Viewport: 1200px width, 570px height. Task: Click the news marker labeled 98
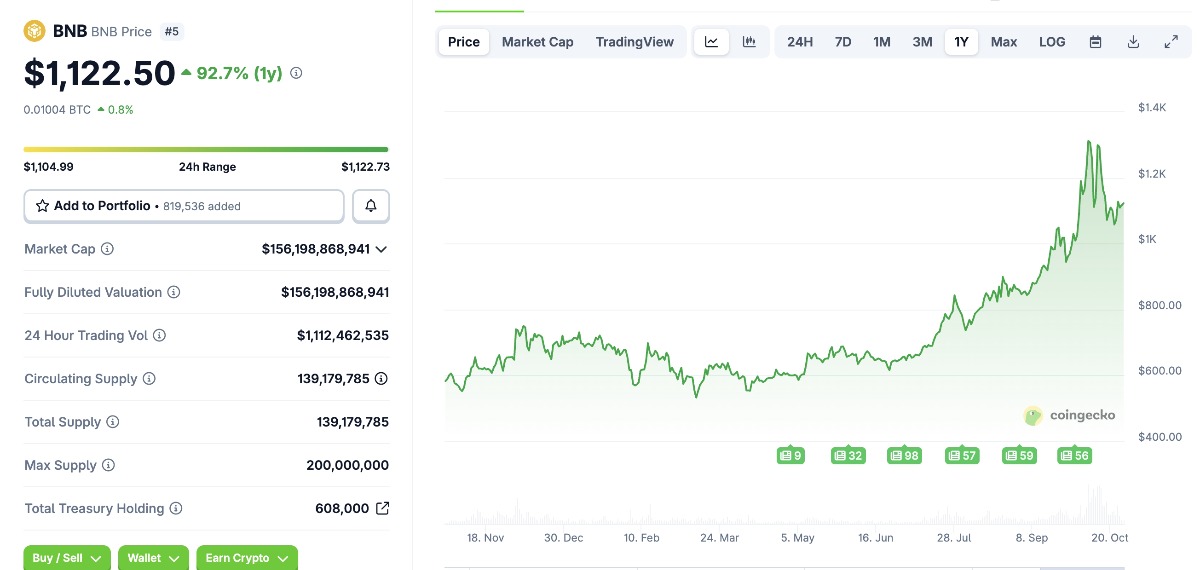tap(904, 456)
